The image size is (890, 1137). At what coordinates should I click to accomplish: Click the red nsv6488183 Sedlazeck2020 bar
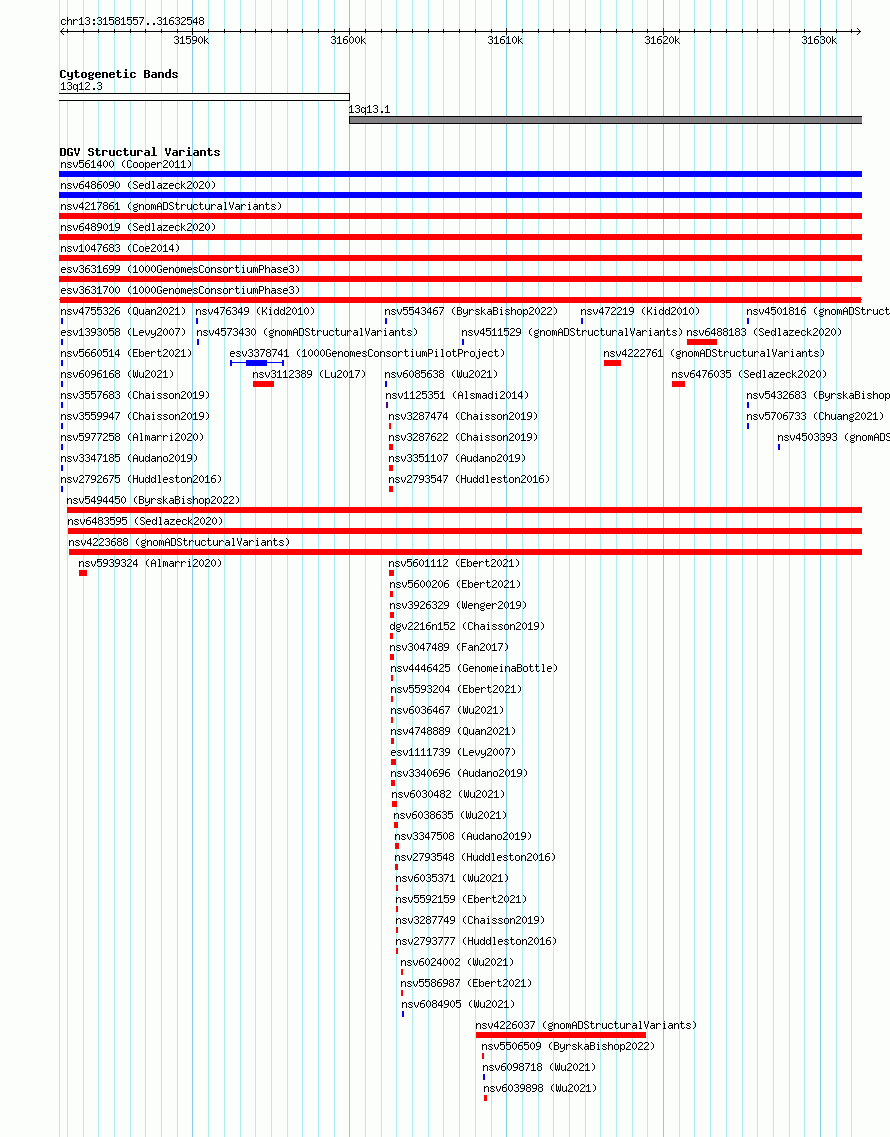701,342
